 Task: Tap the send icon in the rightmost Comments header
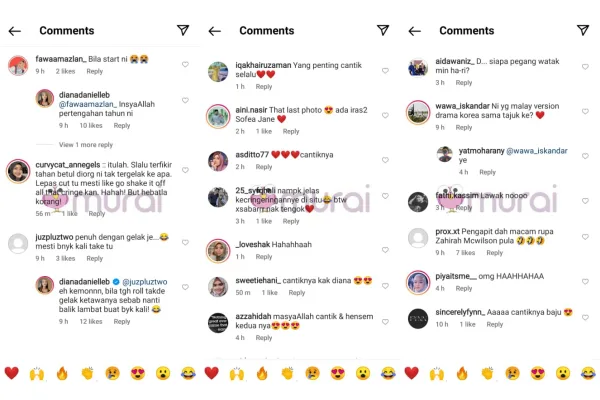583,30
